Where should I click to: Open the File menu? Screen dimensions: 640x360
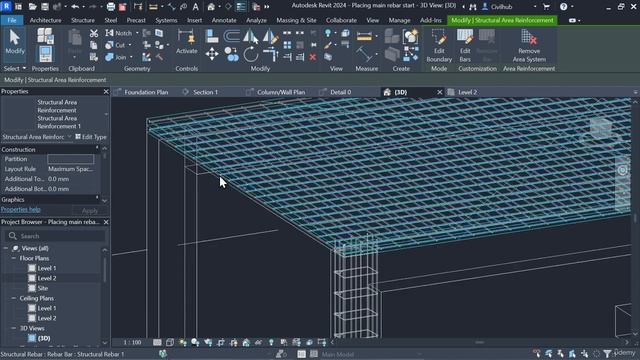[12, 20]
